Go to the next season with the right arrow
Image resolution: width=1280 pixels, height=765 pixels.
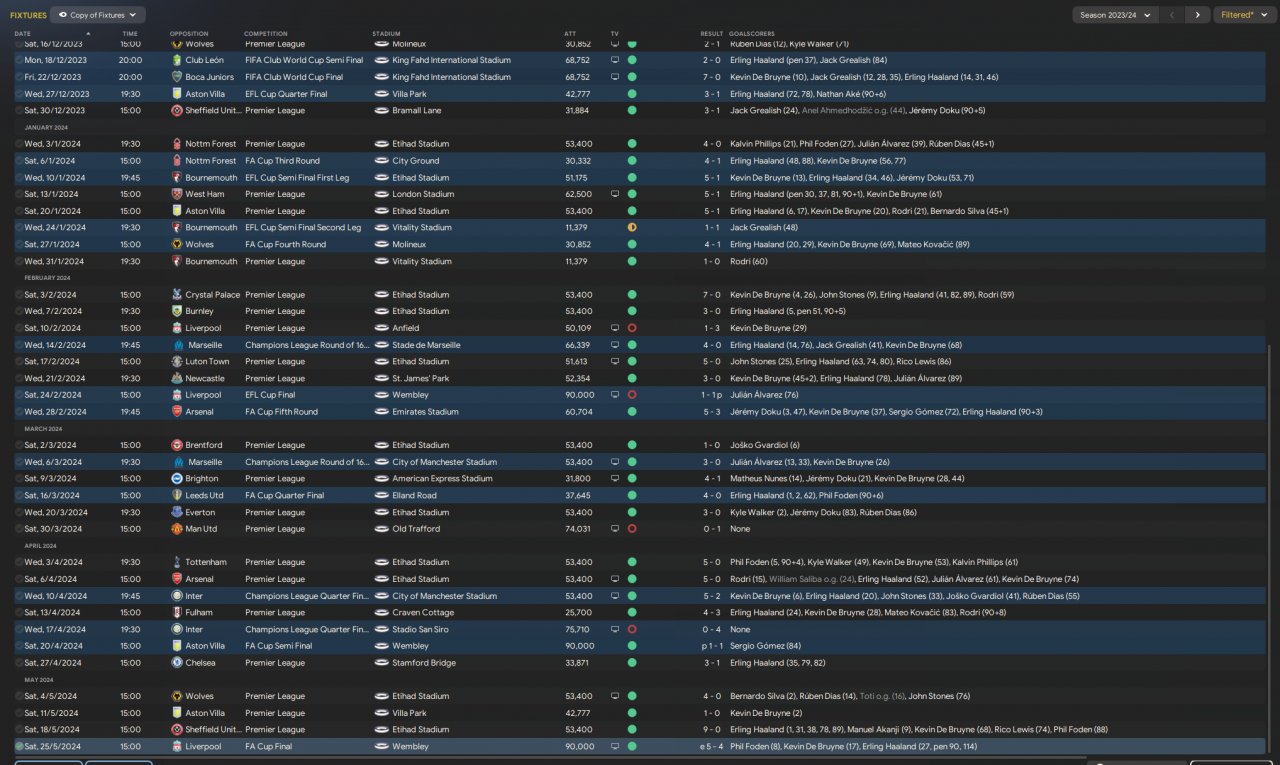[1198, 15]
